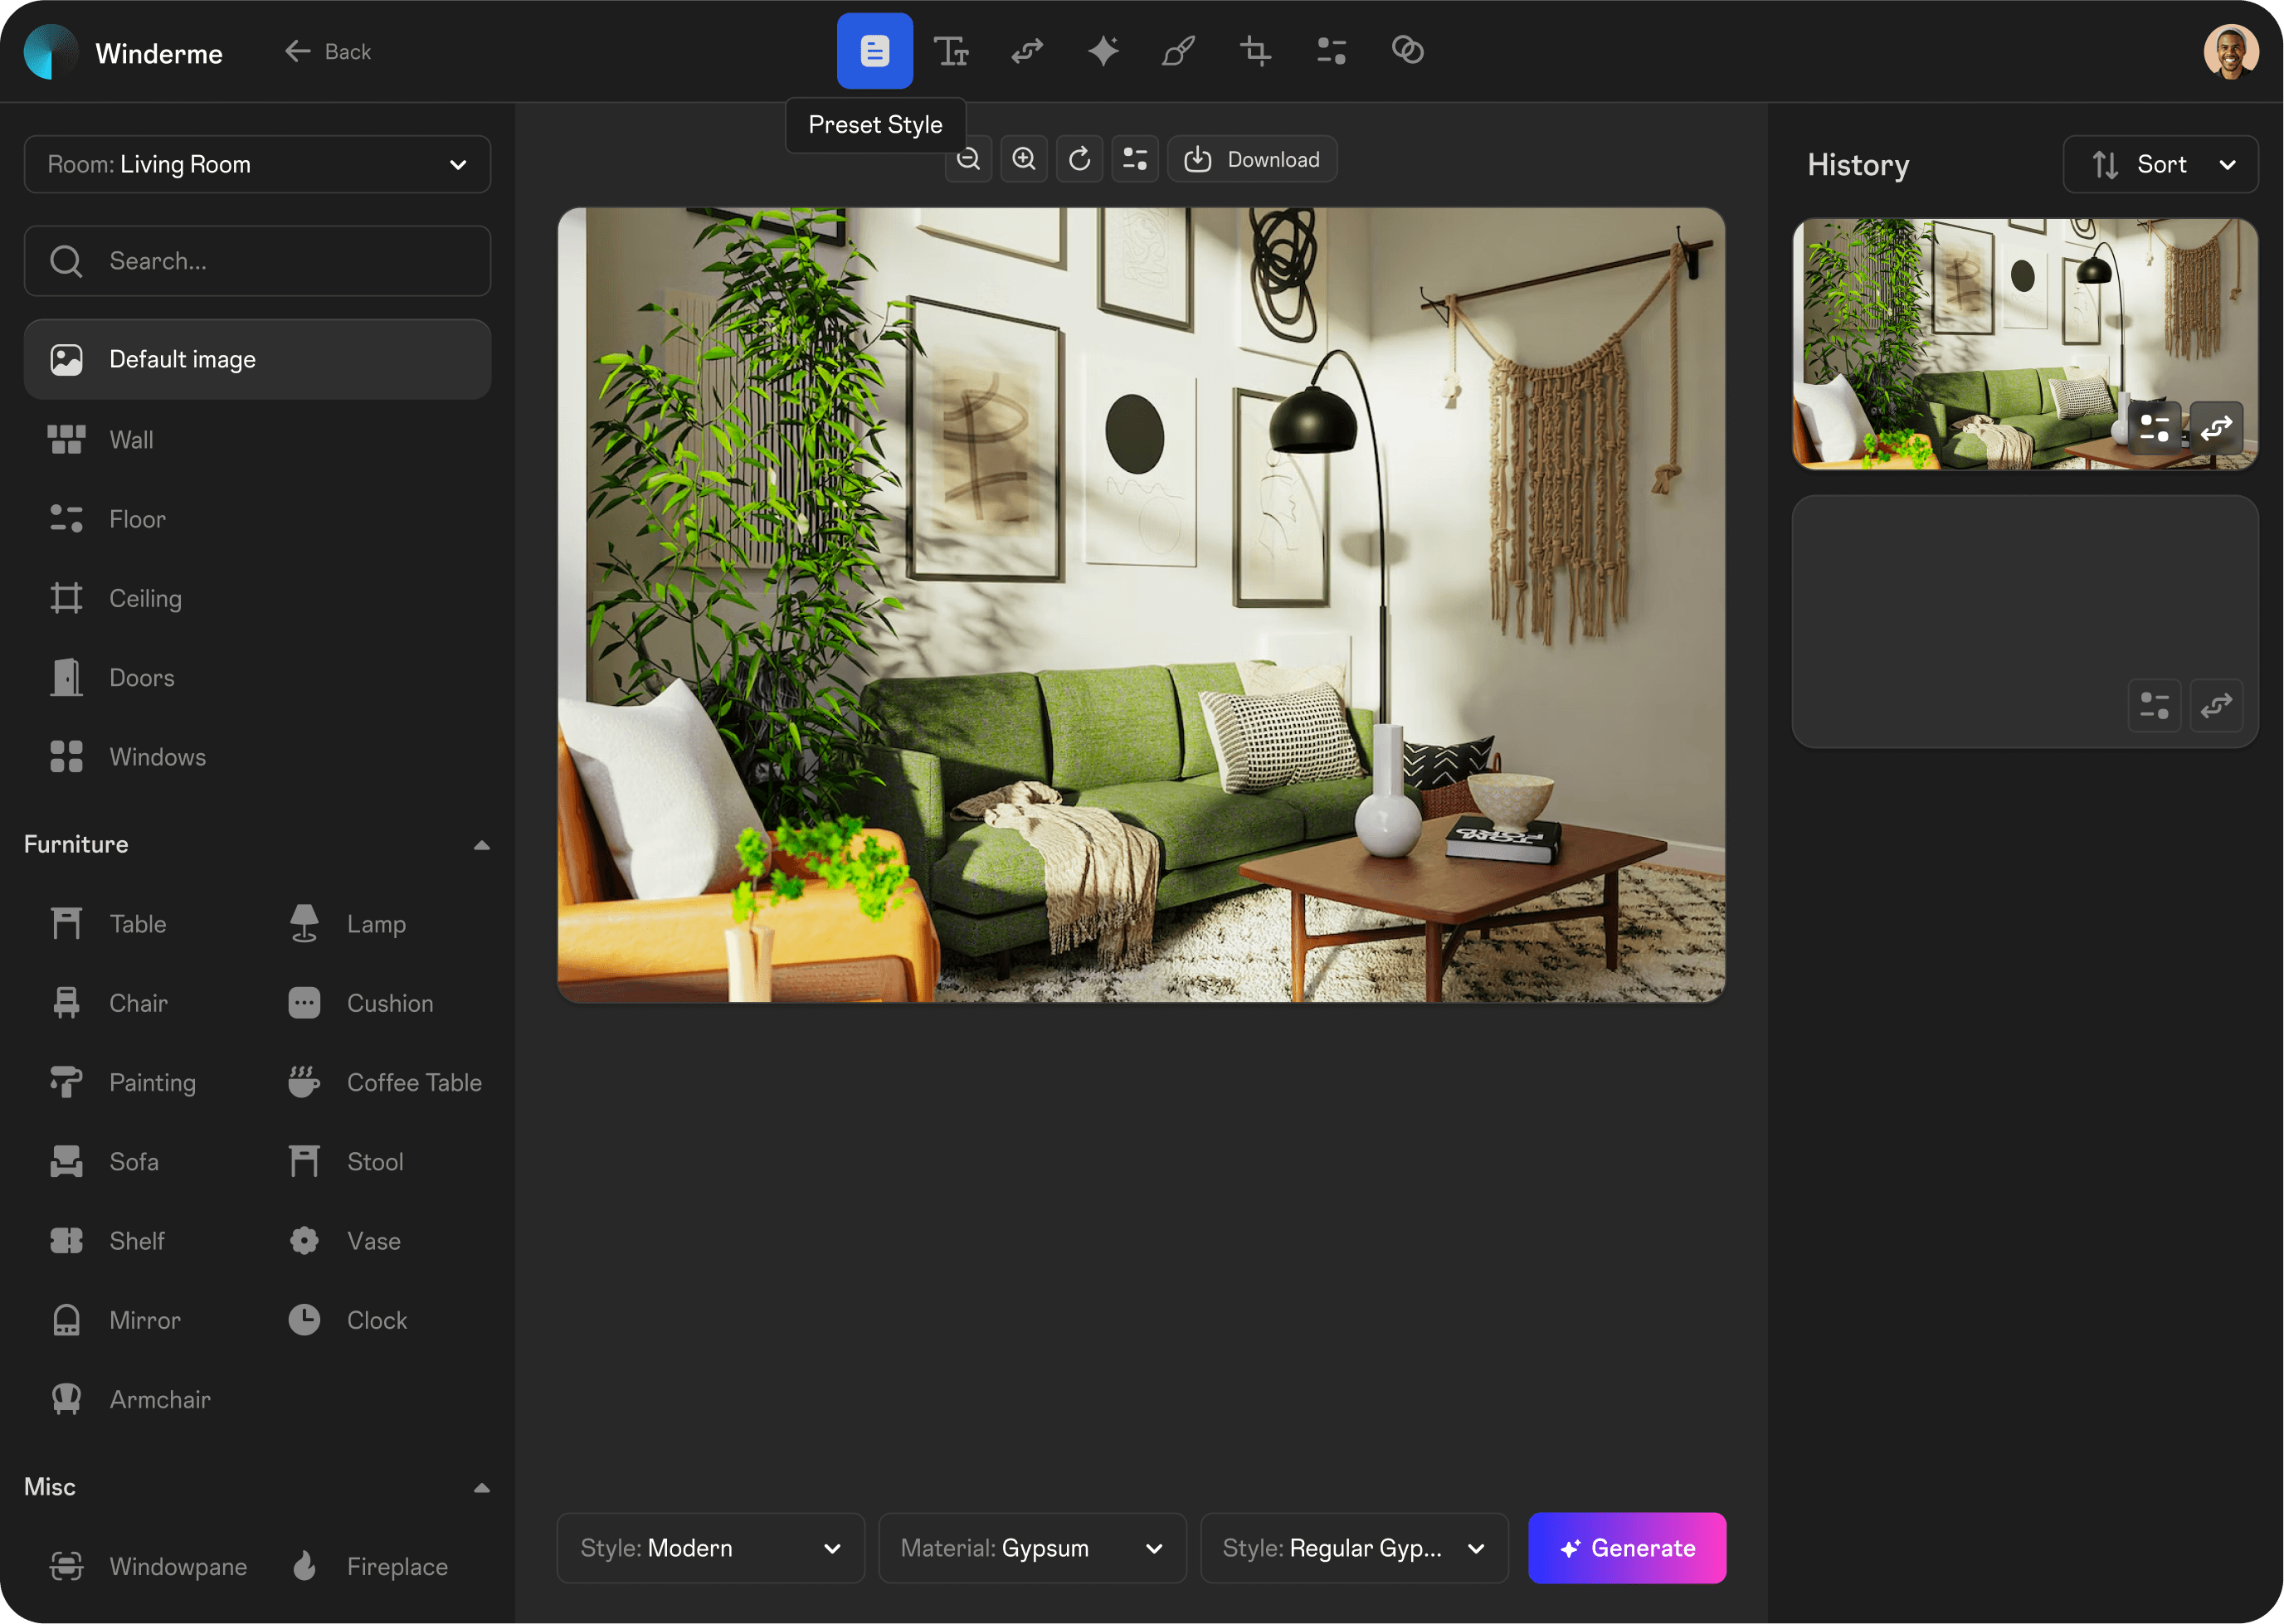
Task: Open the Sort dropdown in History
Action: pyautogui.click(x=2160, y=164)
